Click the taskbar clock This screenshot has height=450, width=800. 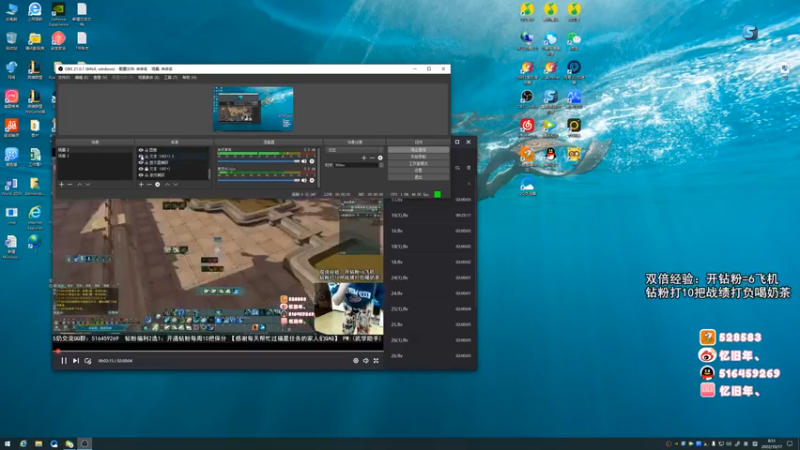click(x=771, y=444)
